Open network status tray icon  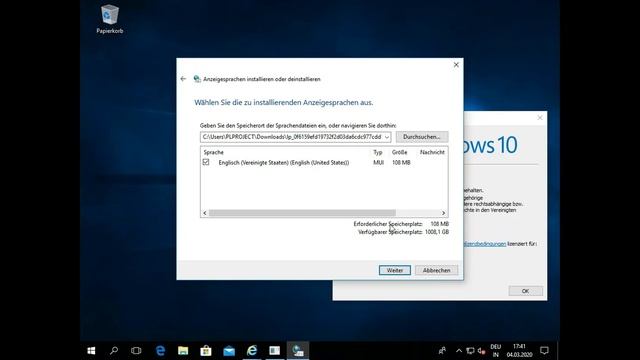(x=470, y=351)
